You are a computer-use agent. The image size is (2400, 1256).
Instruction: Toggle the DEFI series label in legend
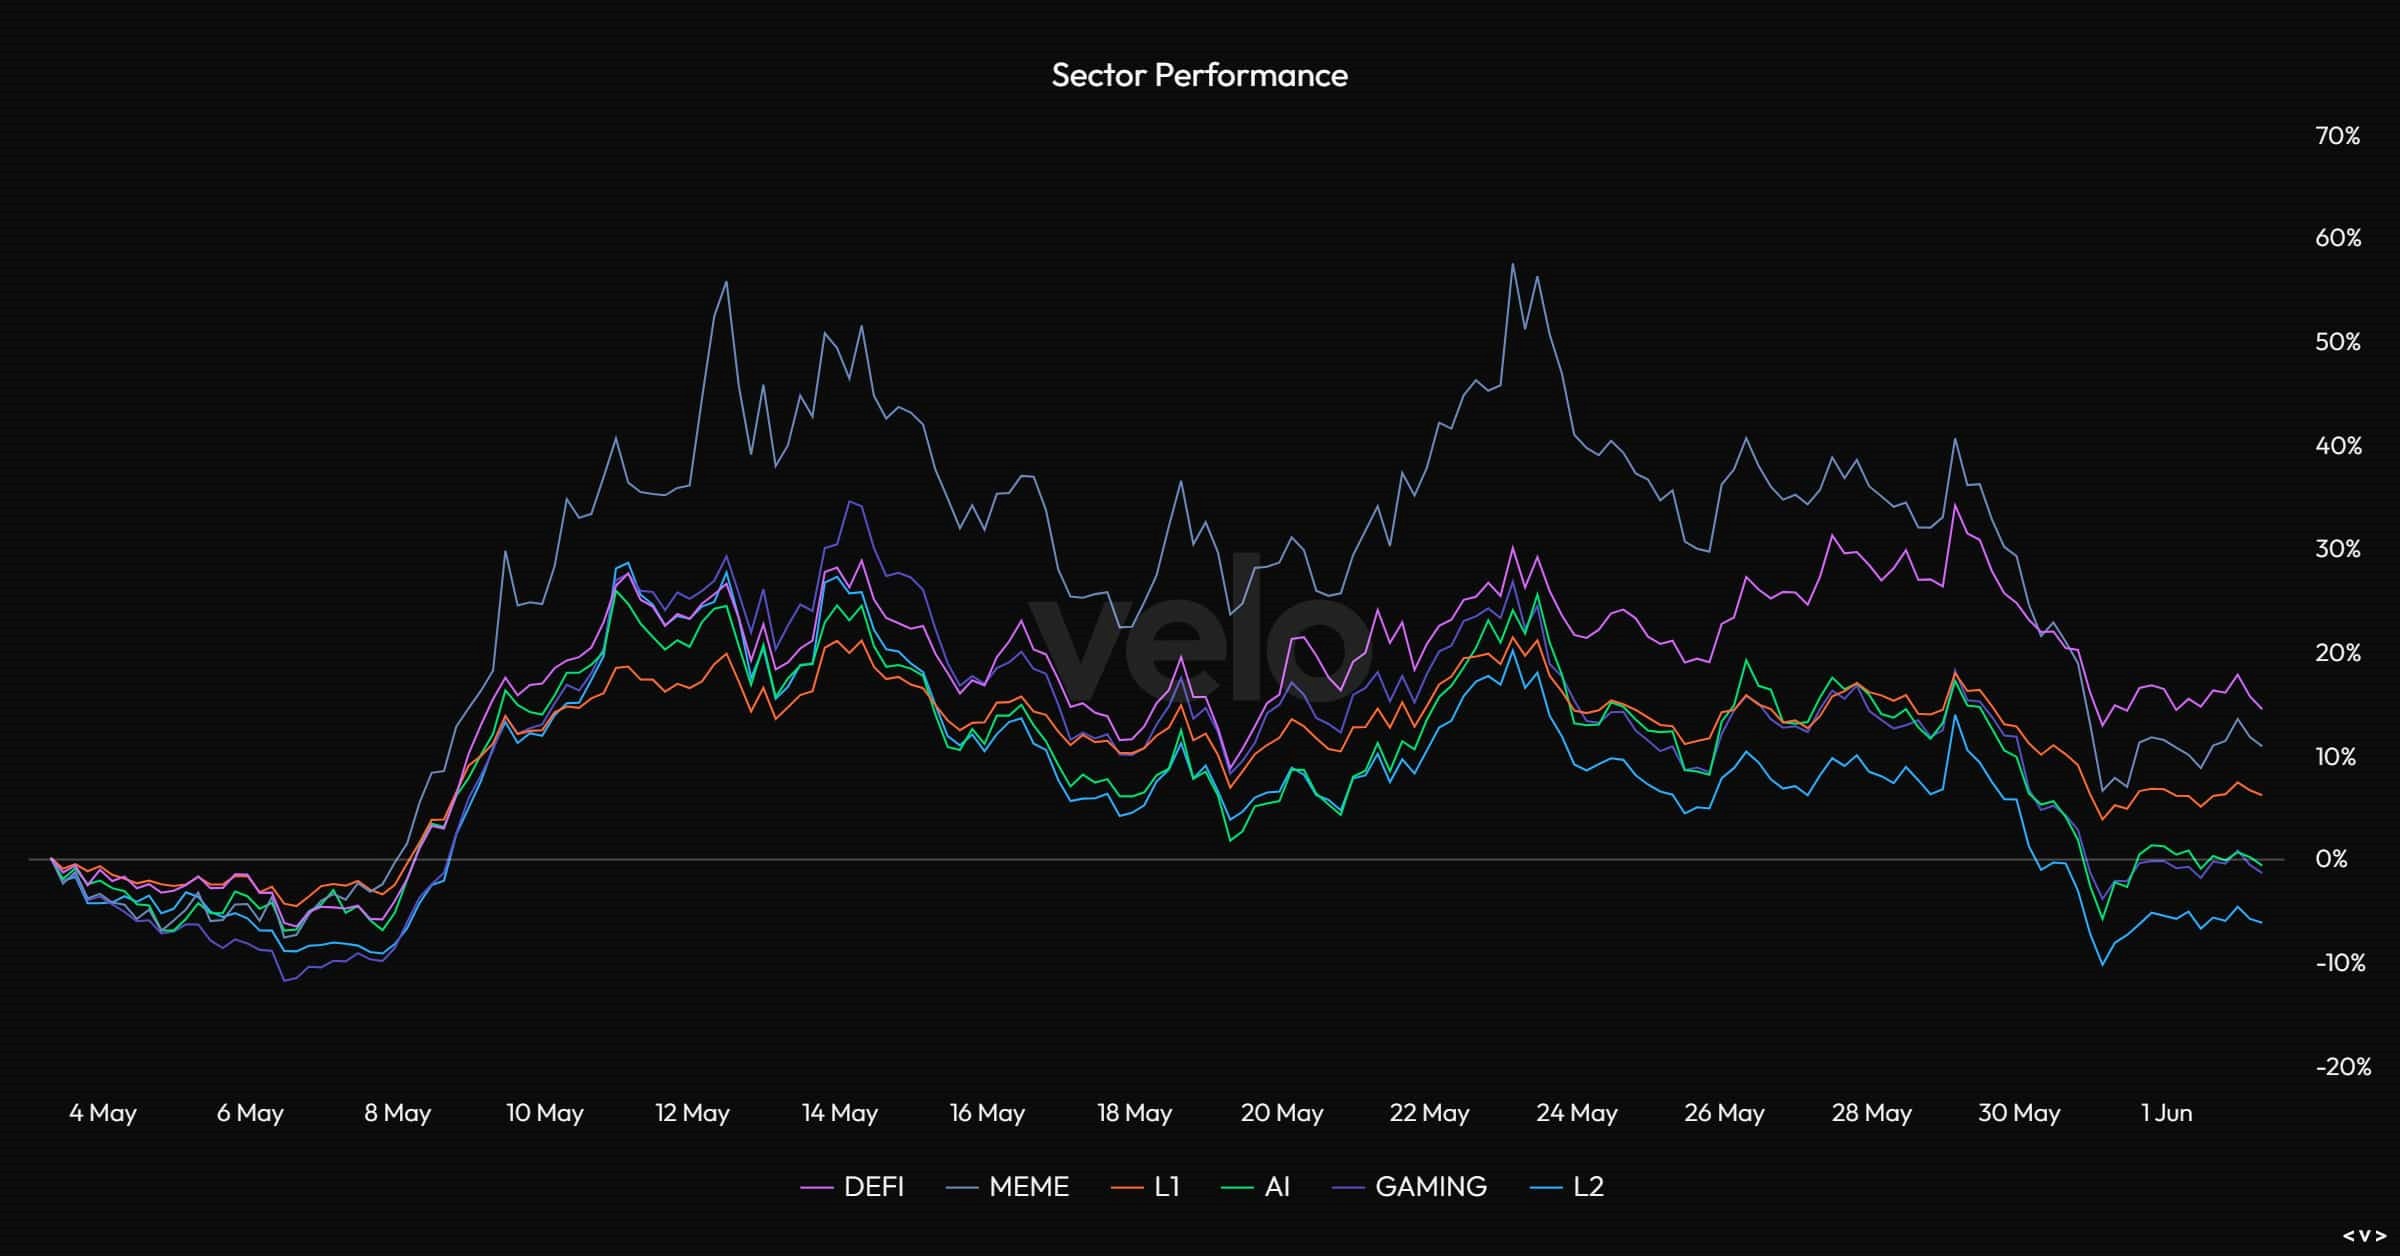click(x=873, y=1187)
